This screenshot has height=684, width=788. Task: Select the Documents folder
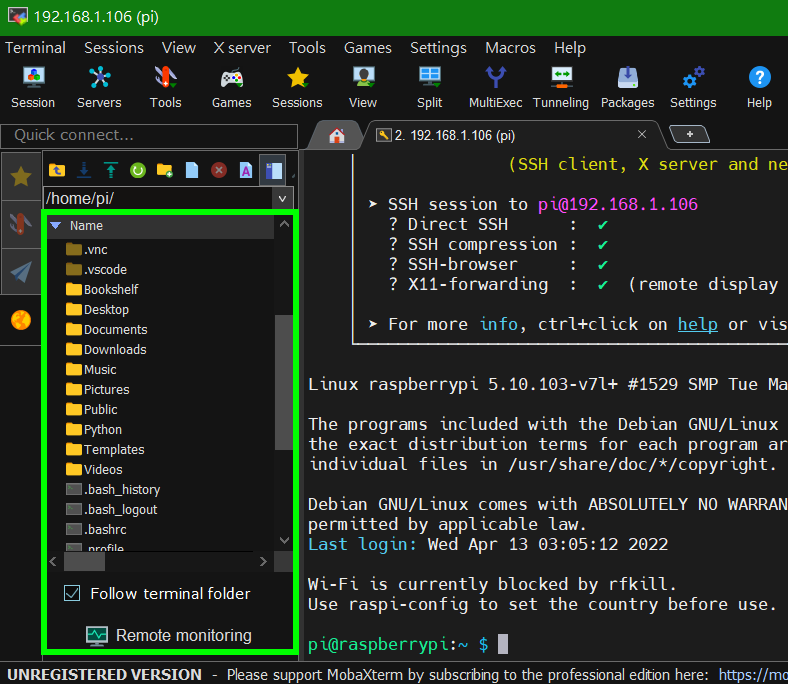point(107,330)
